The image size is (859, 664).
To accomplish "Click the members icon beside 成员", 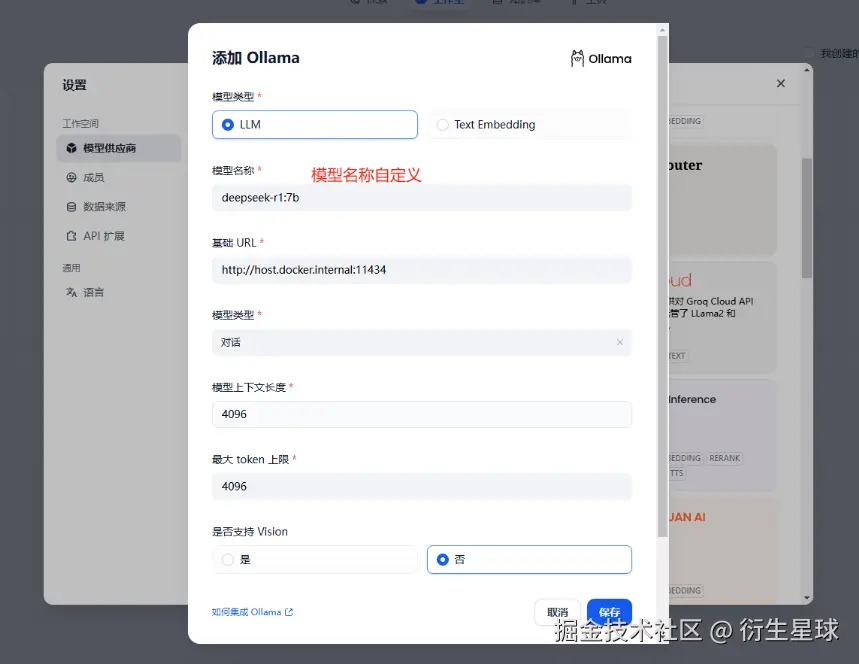I will pos(71,178).
